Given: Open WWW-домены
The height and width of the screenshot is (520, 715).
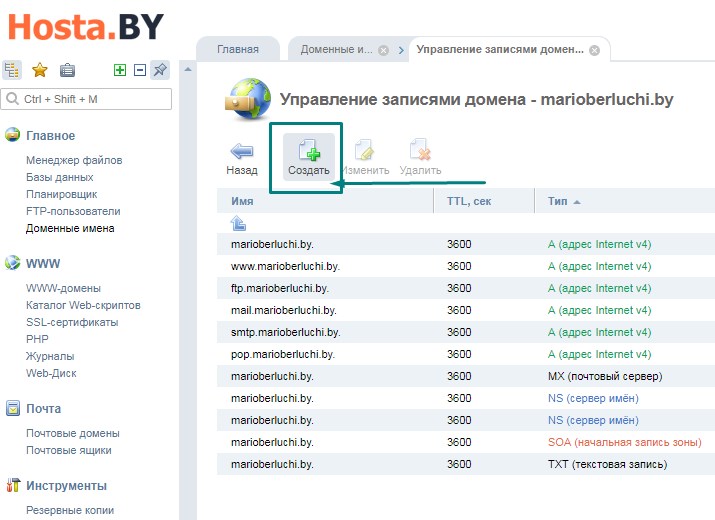Looking at the screenshot, I should point(63,288).
